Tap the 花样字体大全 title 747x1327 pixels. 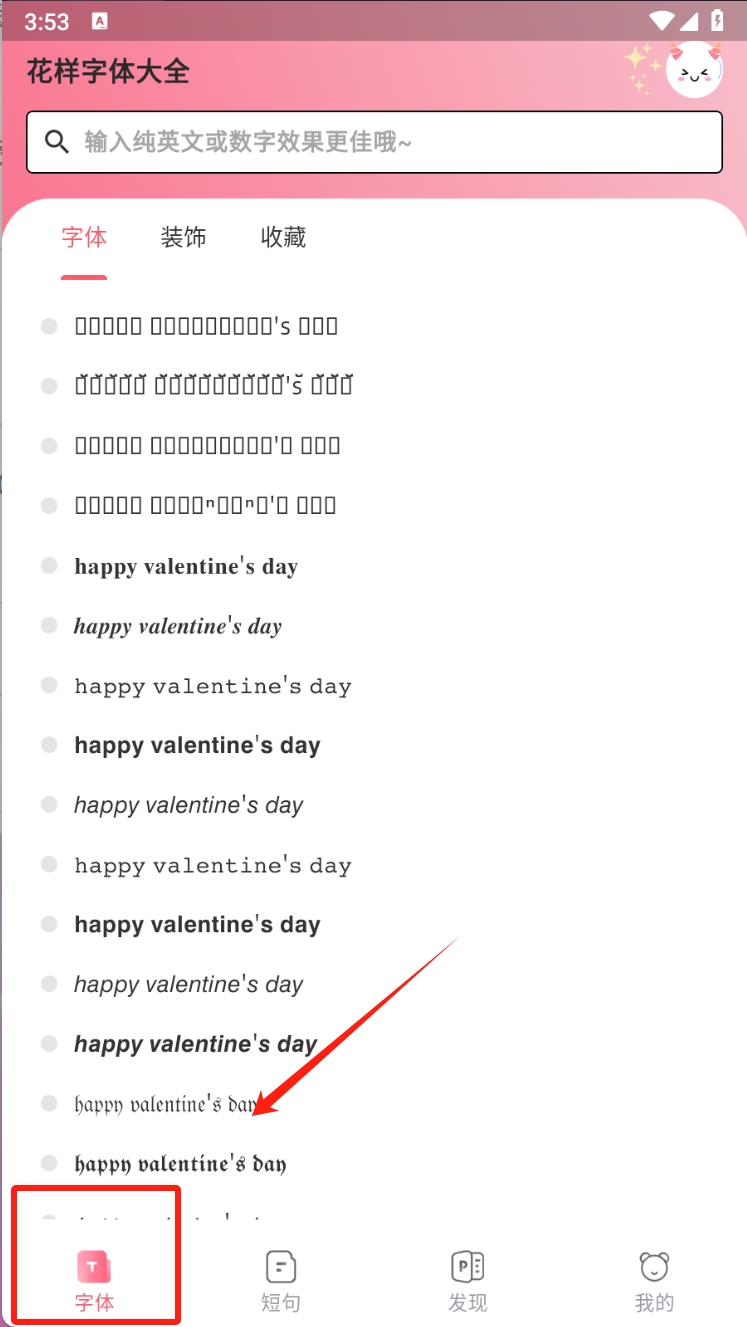click(108, 72)
